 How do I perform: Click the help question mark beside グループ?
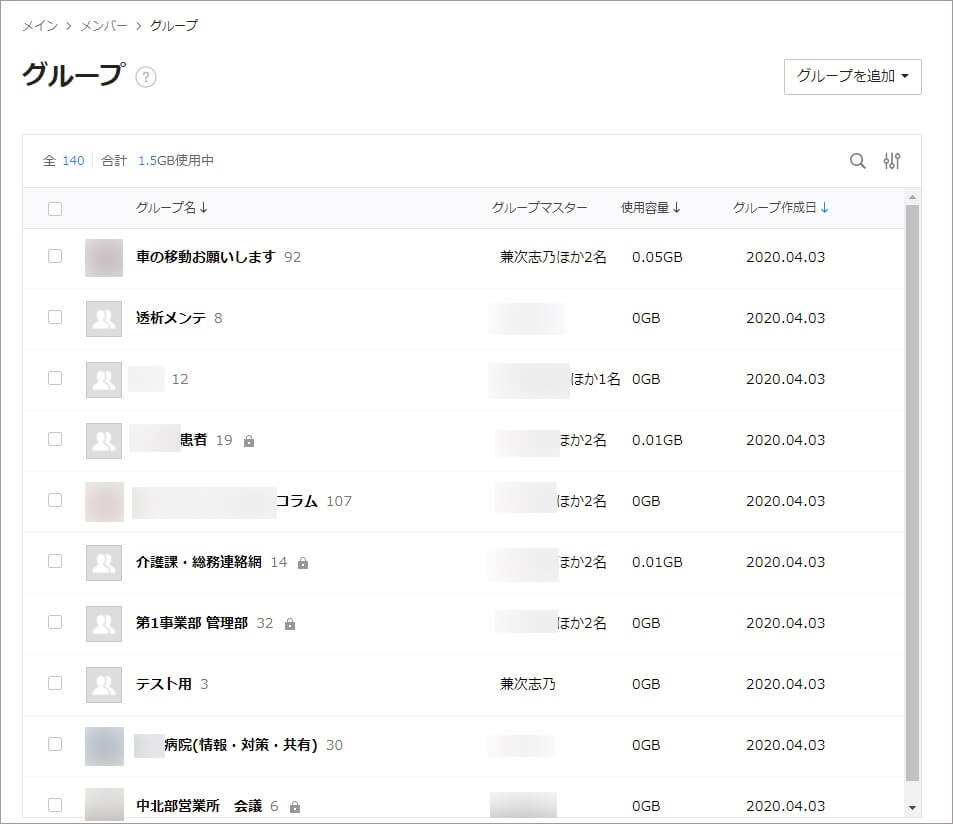[x=146, y=77]
